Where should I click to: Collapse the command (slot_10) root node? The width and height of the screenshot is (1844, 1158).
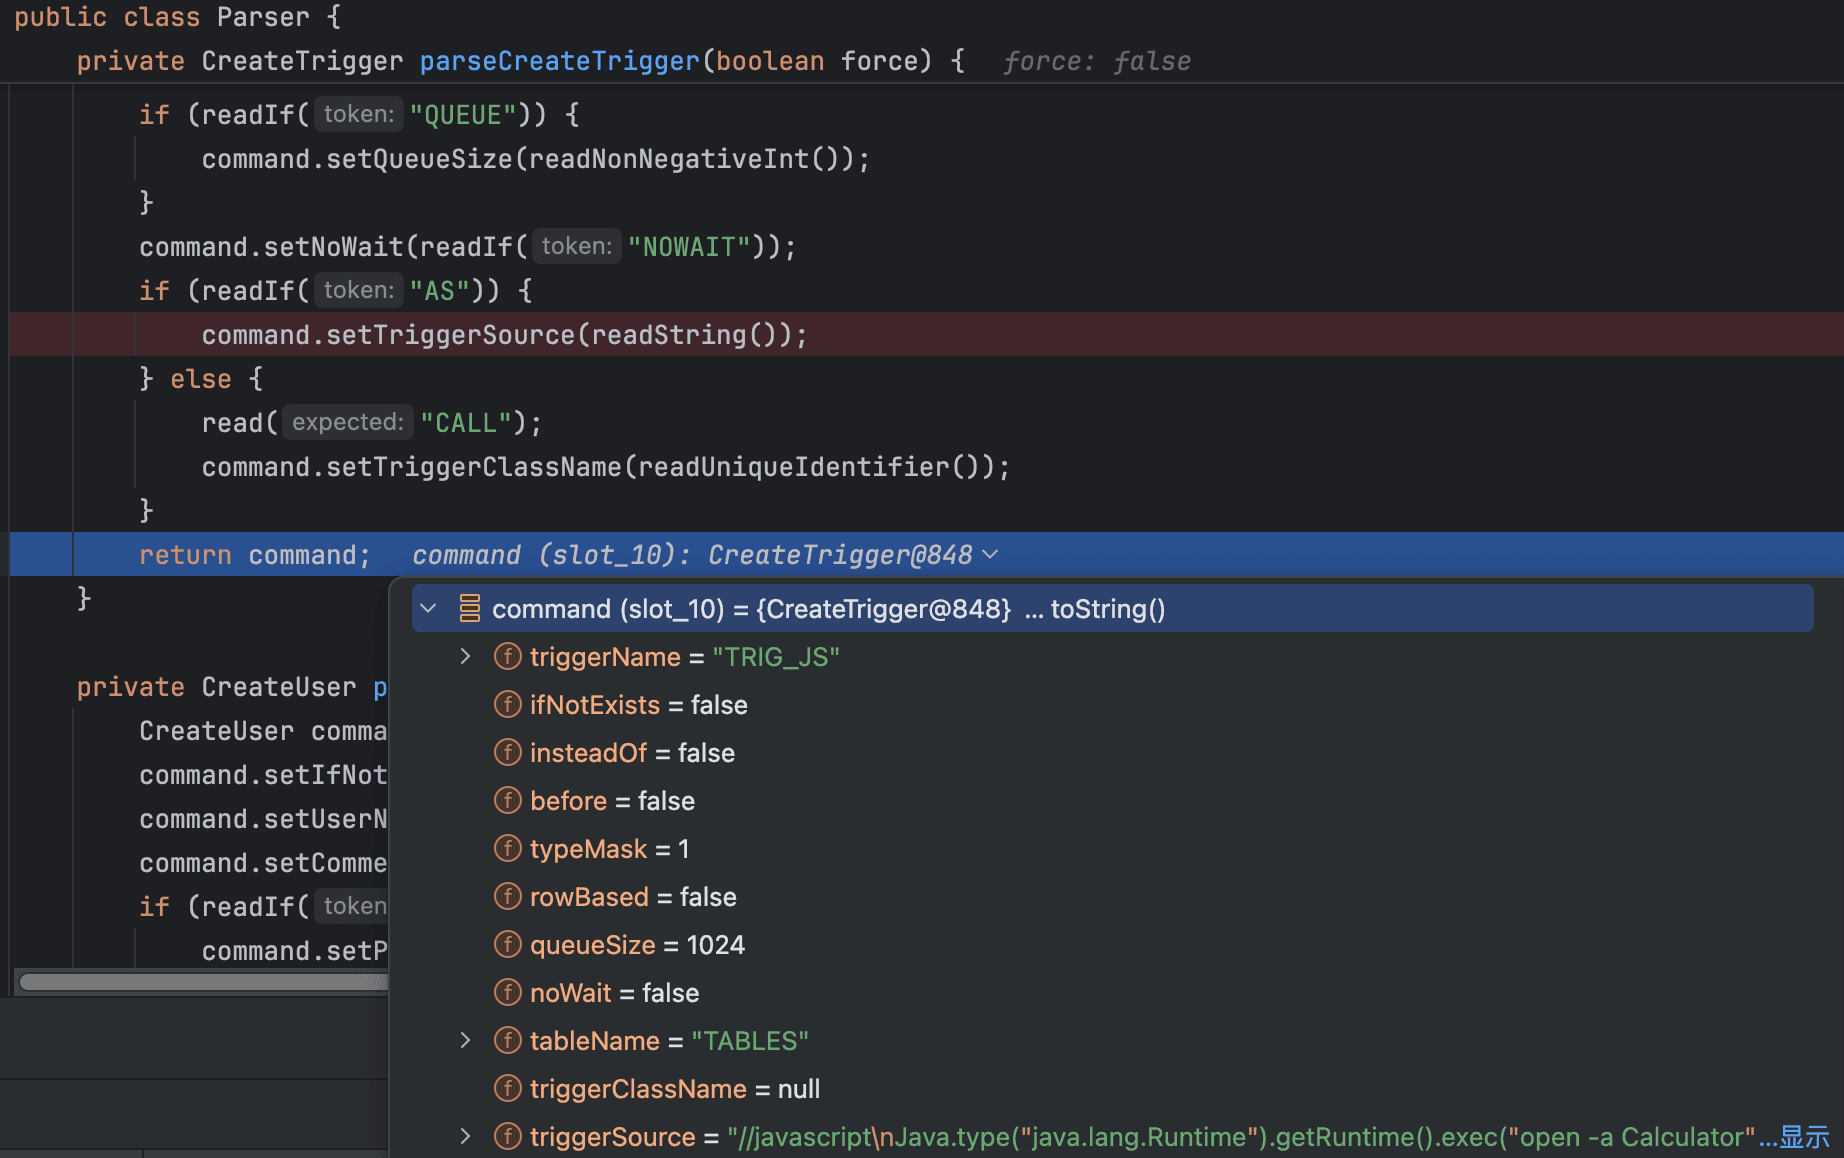pos(429,609)
